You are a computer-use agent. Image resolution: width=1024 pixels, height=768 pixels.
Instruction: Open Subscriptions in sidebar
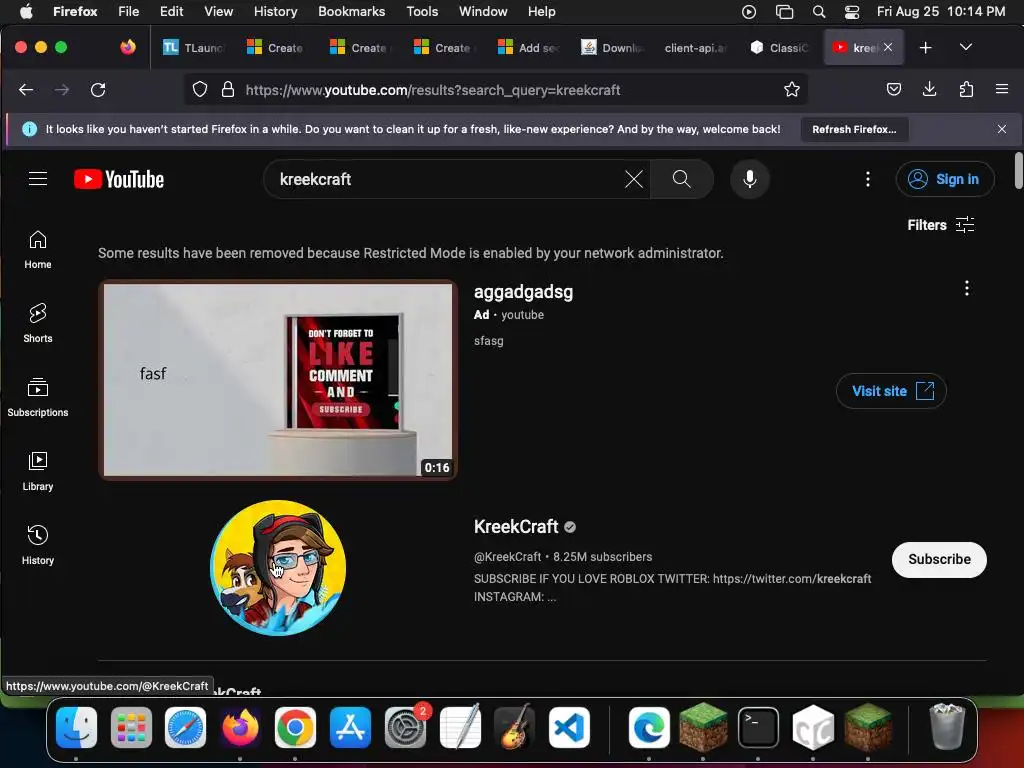38,398
